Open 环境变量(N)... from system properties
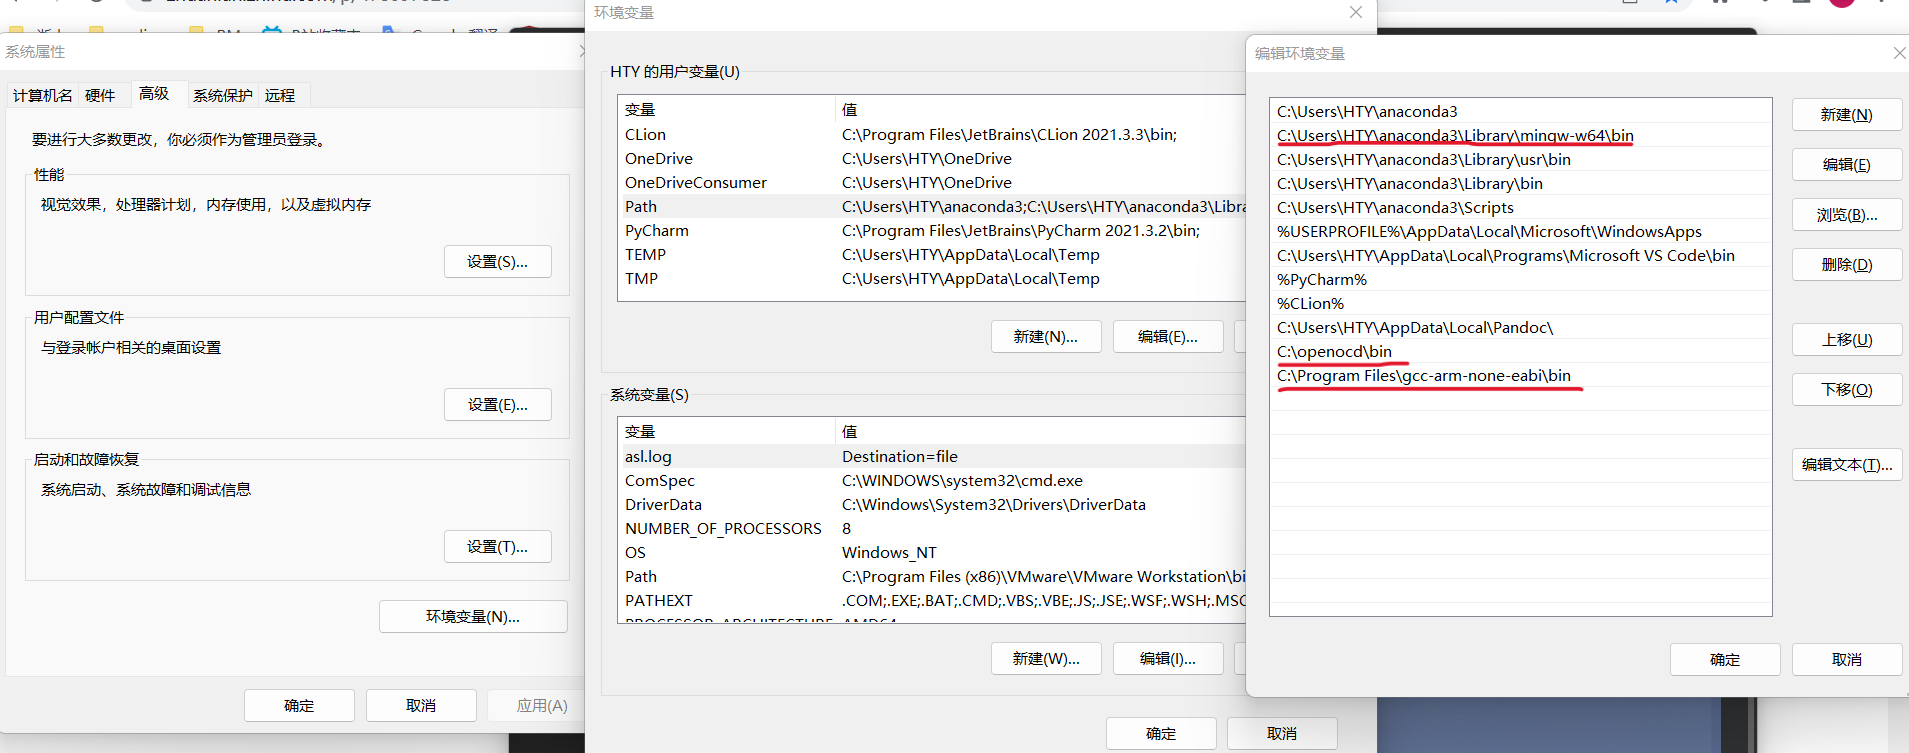Viewport: 1909px width, 753px height. [472, 617]
